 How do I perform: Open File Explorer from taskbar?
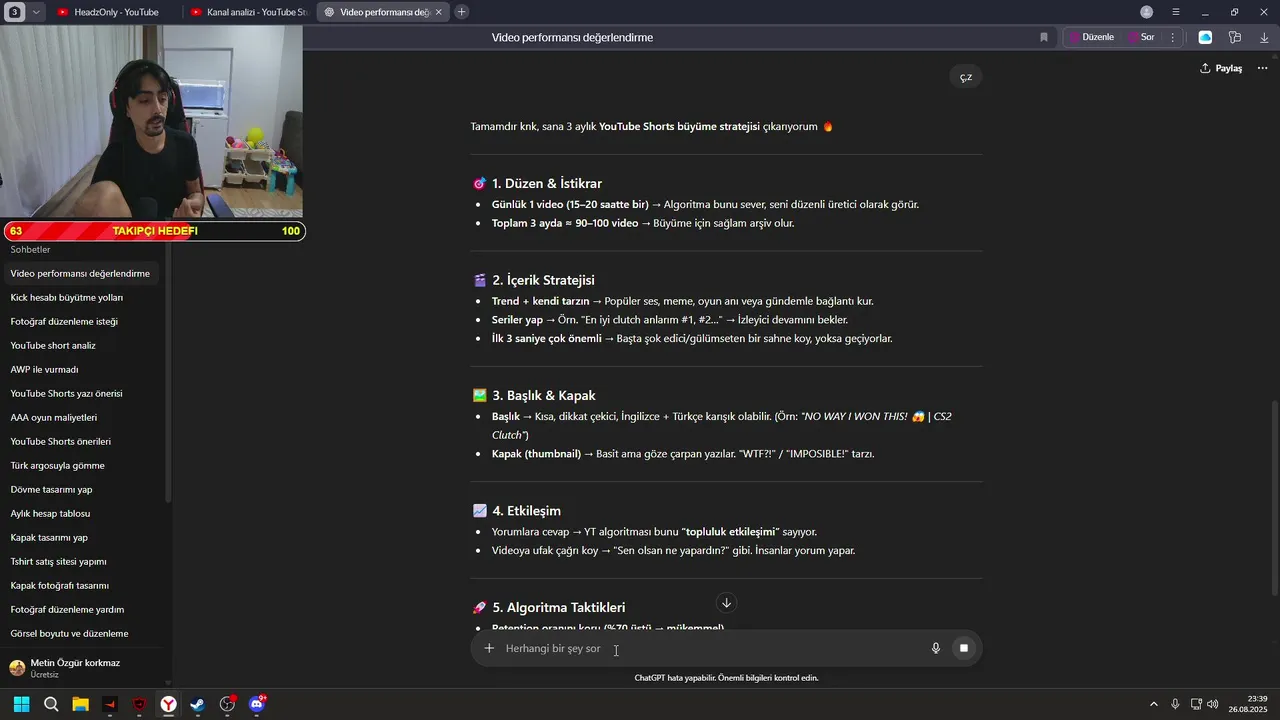coord(80,704)
